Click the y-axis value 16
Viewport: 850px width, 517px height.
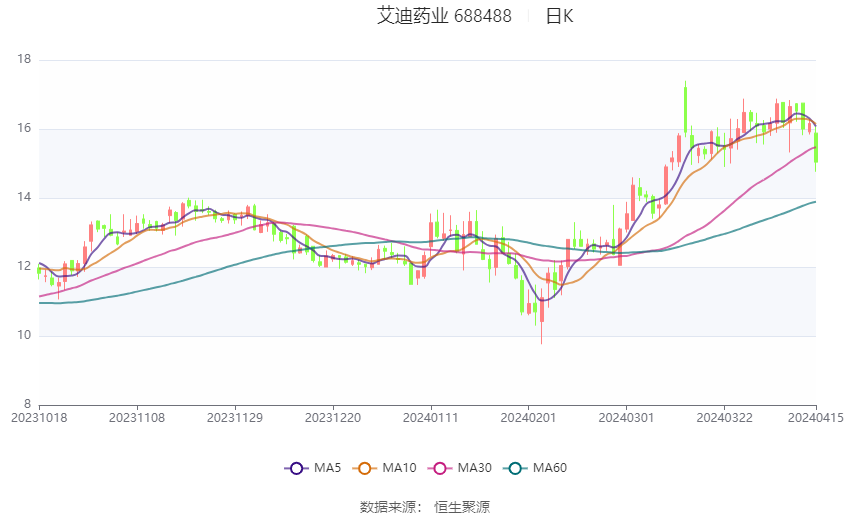pos(24,128)
